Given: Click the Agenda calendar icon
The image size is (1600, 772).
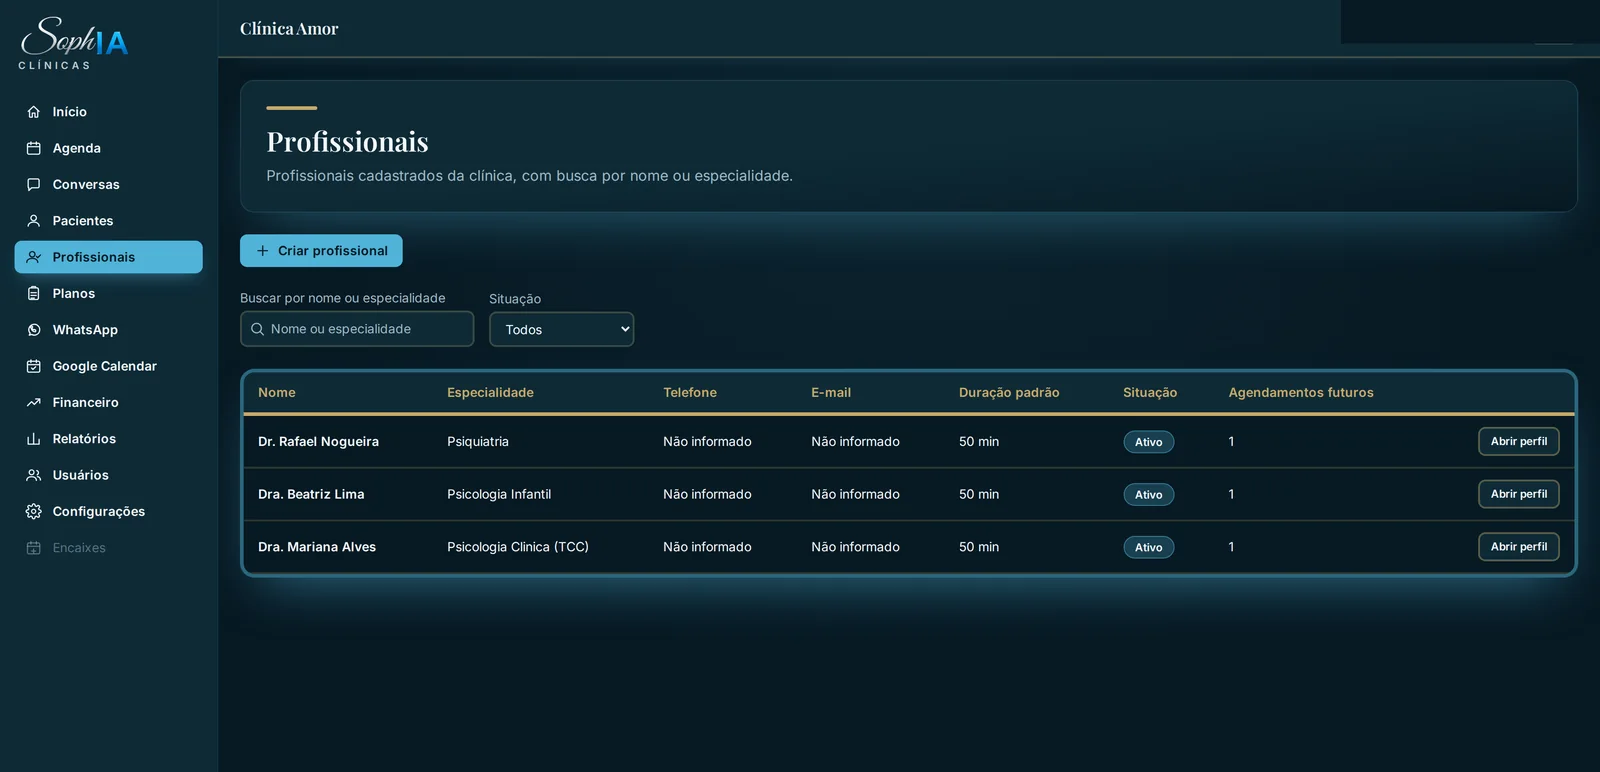Looking at the screenshot, I should point(33,148).
